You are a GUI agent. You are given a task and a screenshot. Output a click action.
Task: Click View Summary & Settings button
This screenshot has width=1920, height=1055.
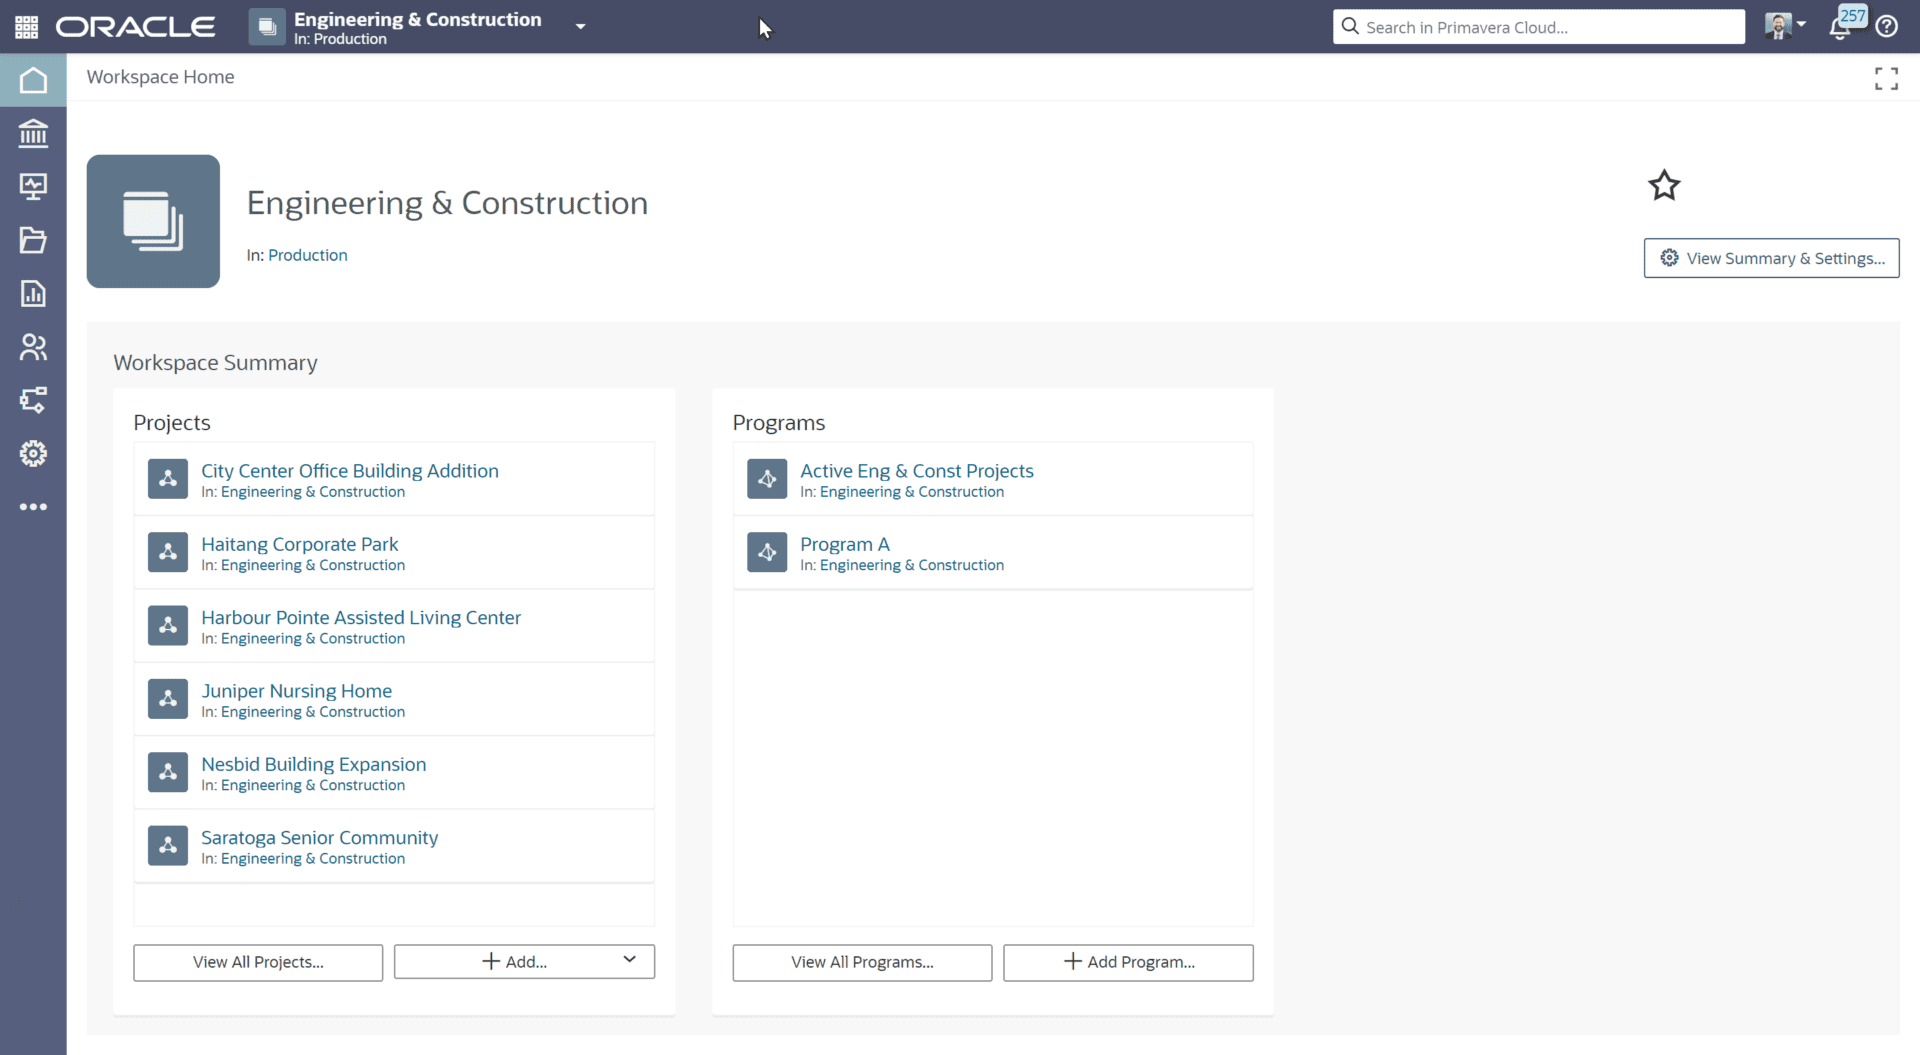(x=1771, y=258)
